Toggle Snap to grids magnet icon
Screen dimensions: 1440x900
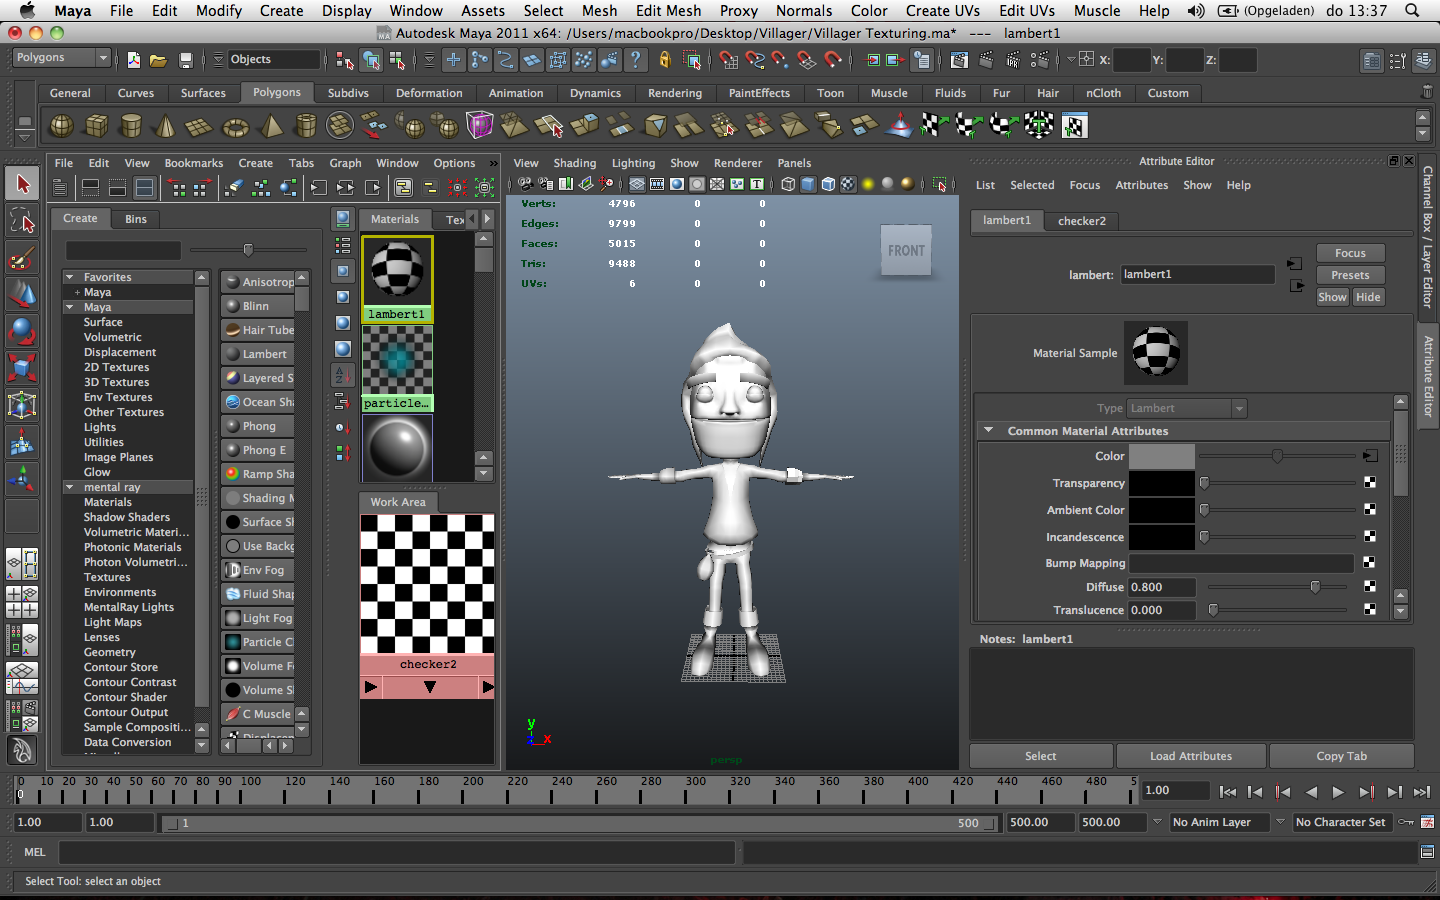point(728,60)
